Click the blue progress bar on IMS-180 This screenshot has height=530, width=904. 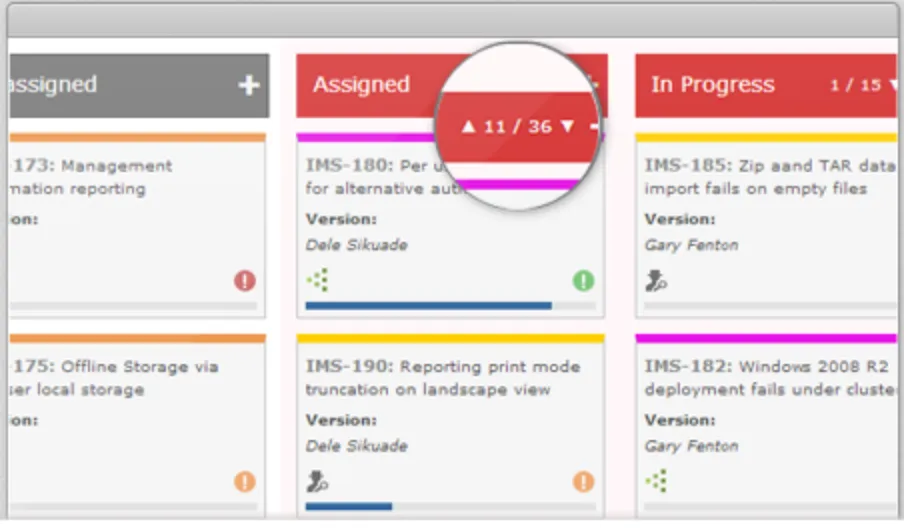coord(428,306)
